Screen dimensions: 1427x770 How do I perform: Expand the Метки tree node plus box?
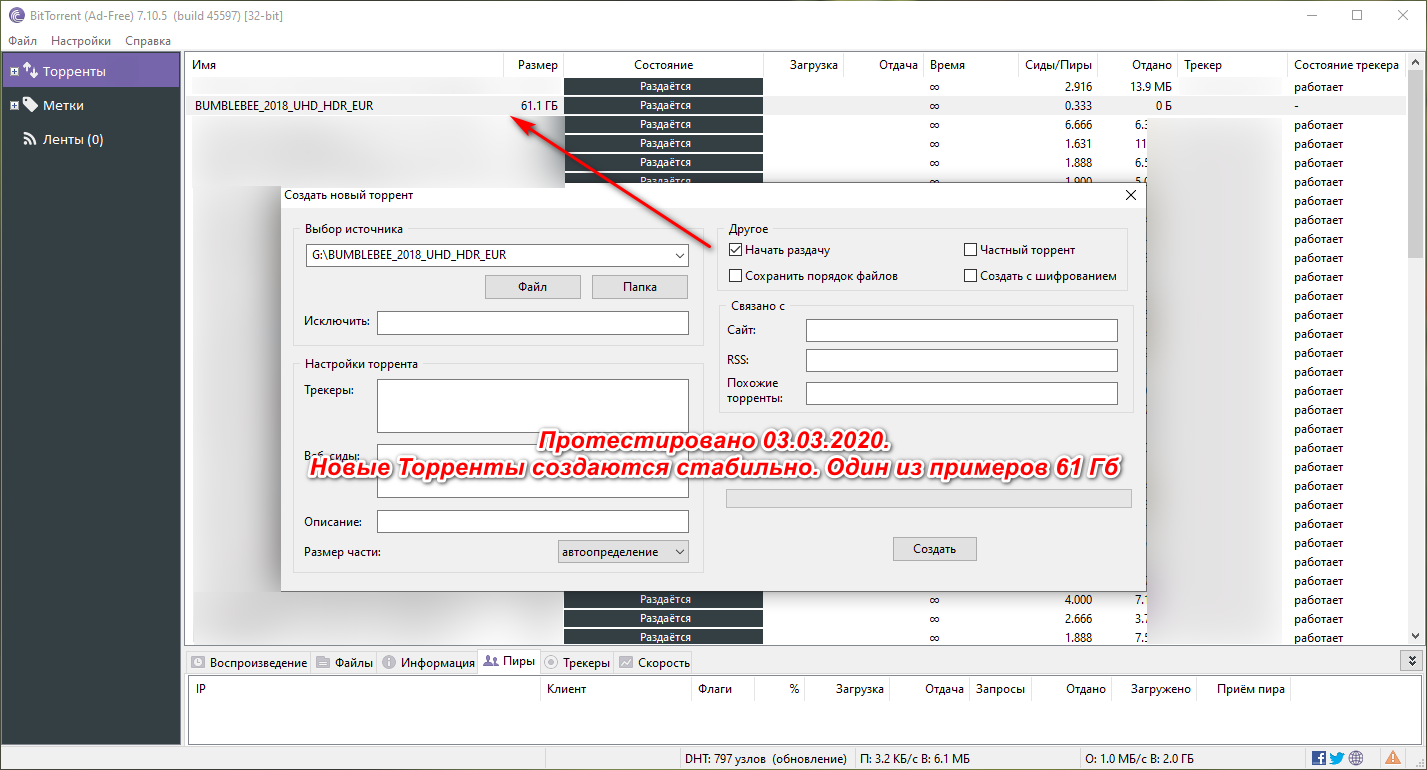pos(14,106)
